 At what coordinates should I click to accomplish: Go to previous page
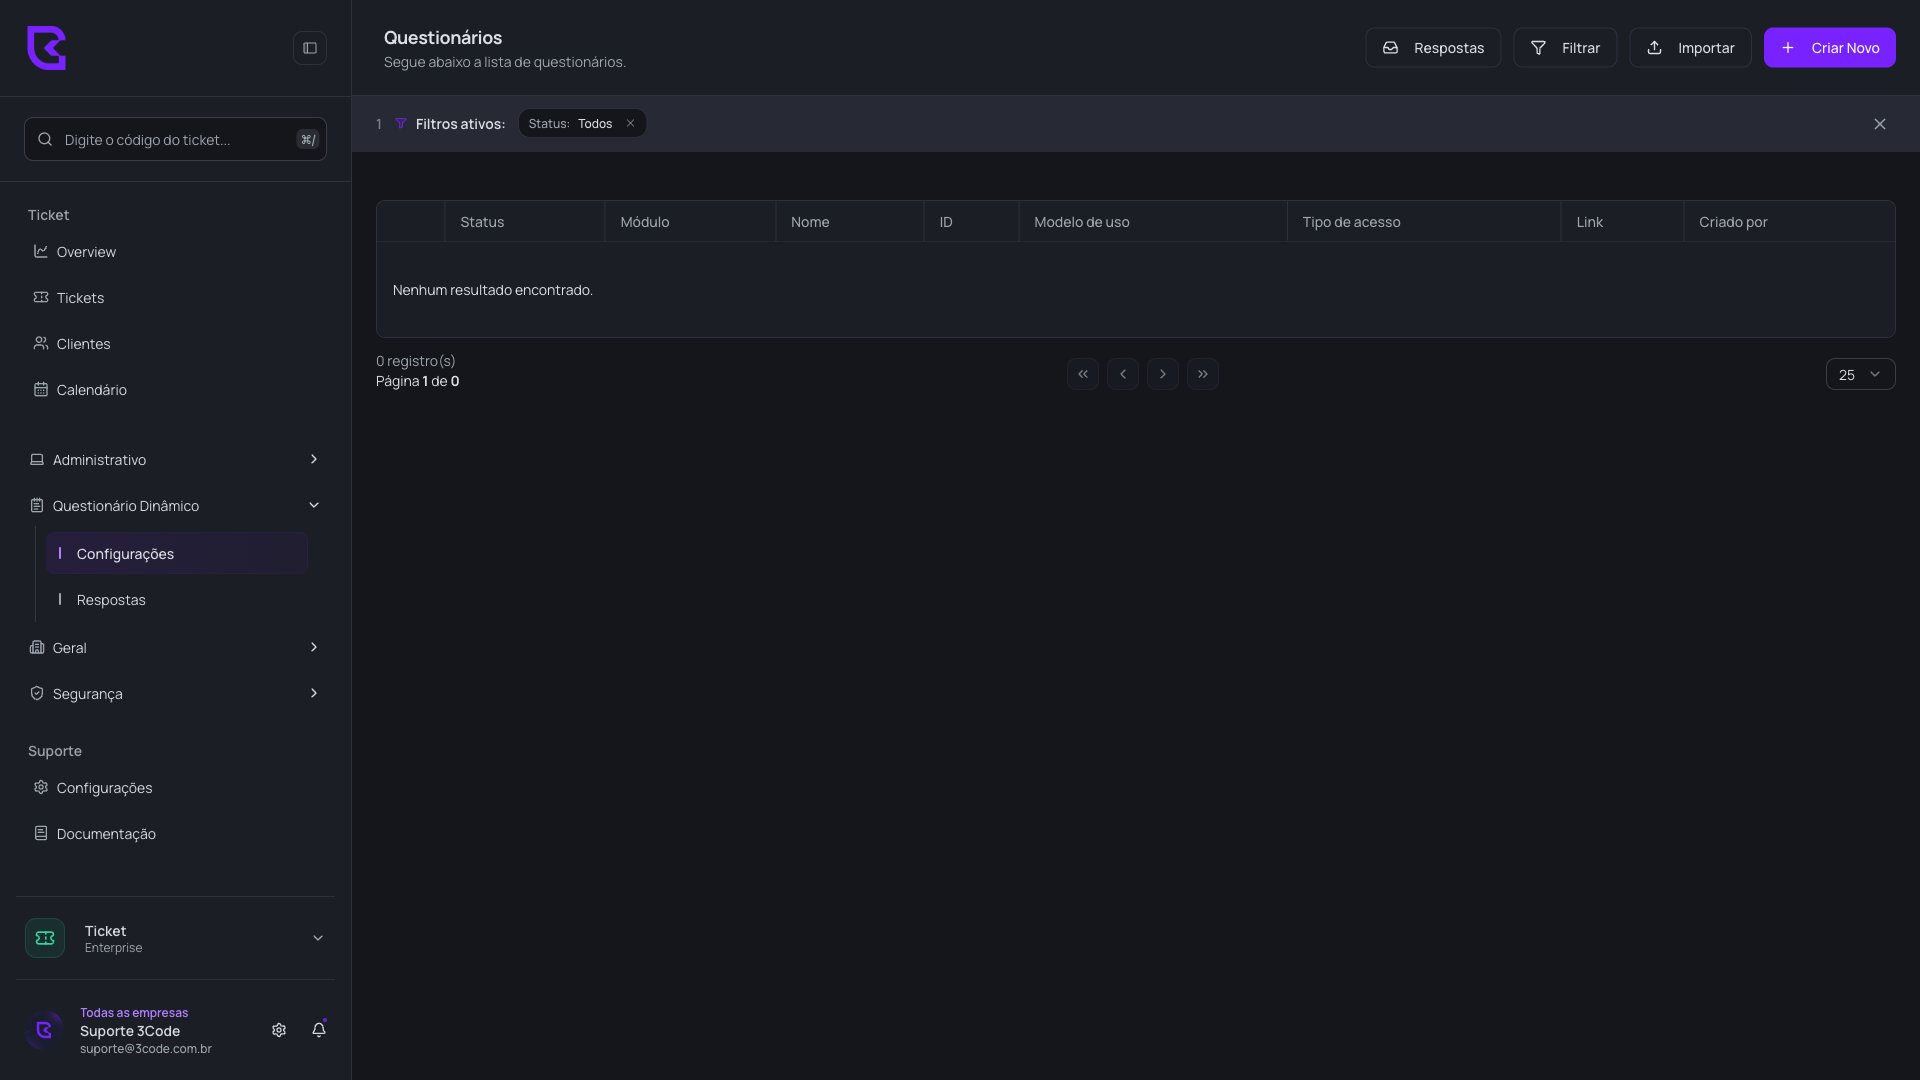pyautogui.click(x=1123, y=374)
